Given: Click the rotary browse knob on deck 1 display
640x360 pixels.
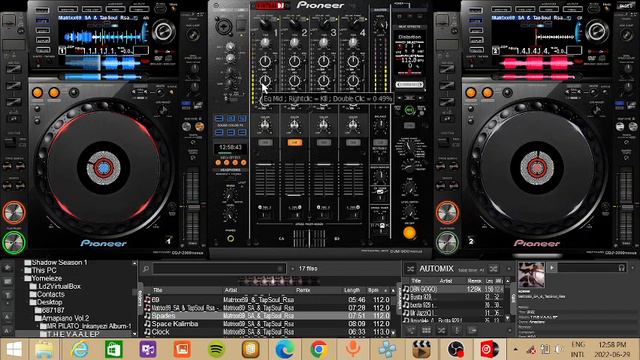Looking at the screenshot, I should tap(164, 31).
